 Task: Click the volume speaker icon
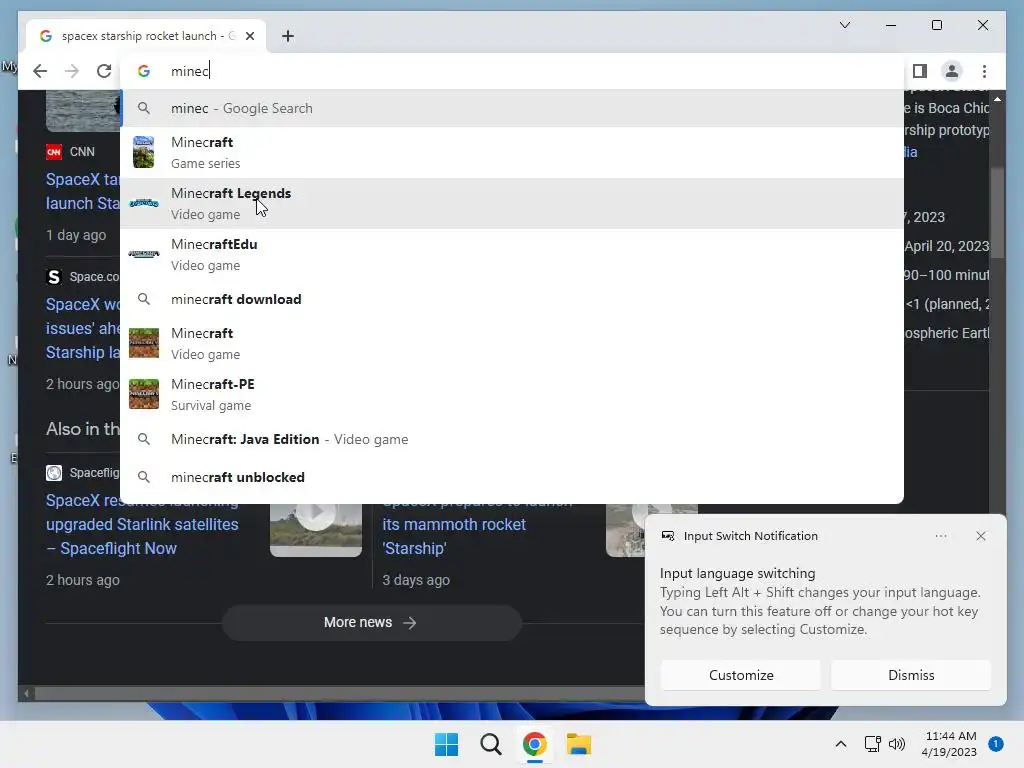(897, 744)
